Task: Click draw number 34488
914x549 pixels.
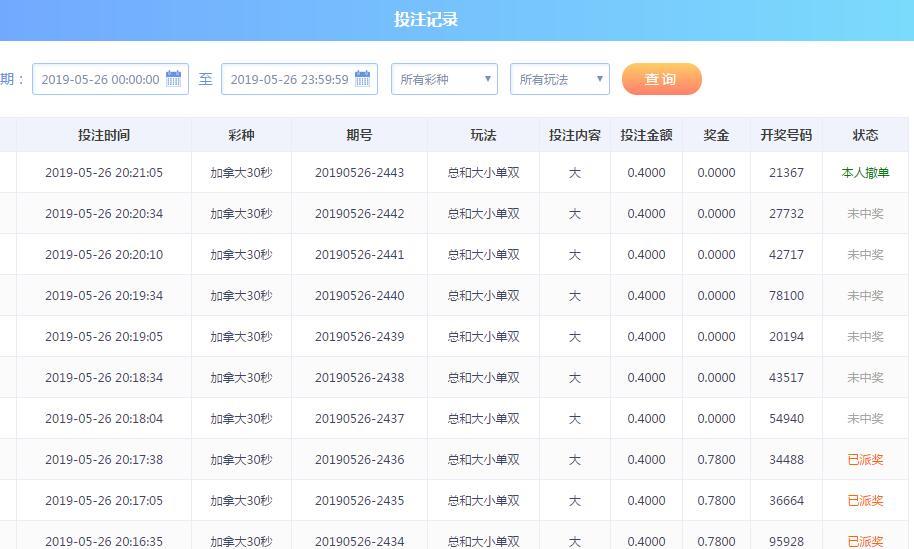Action: (786, 460)
